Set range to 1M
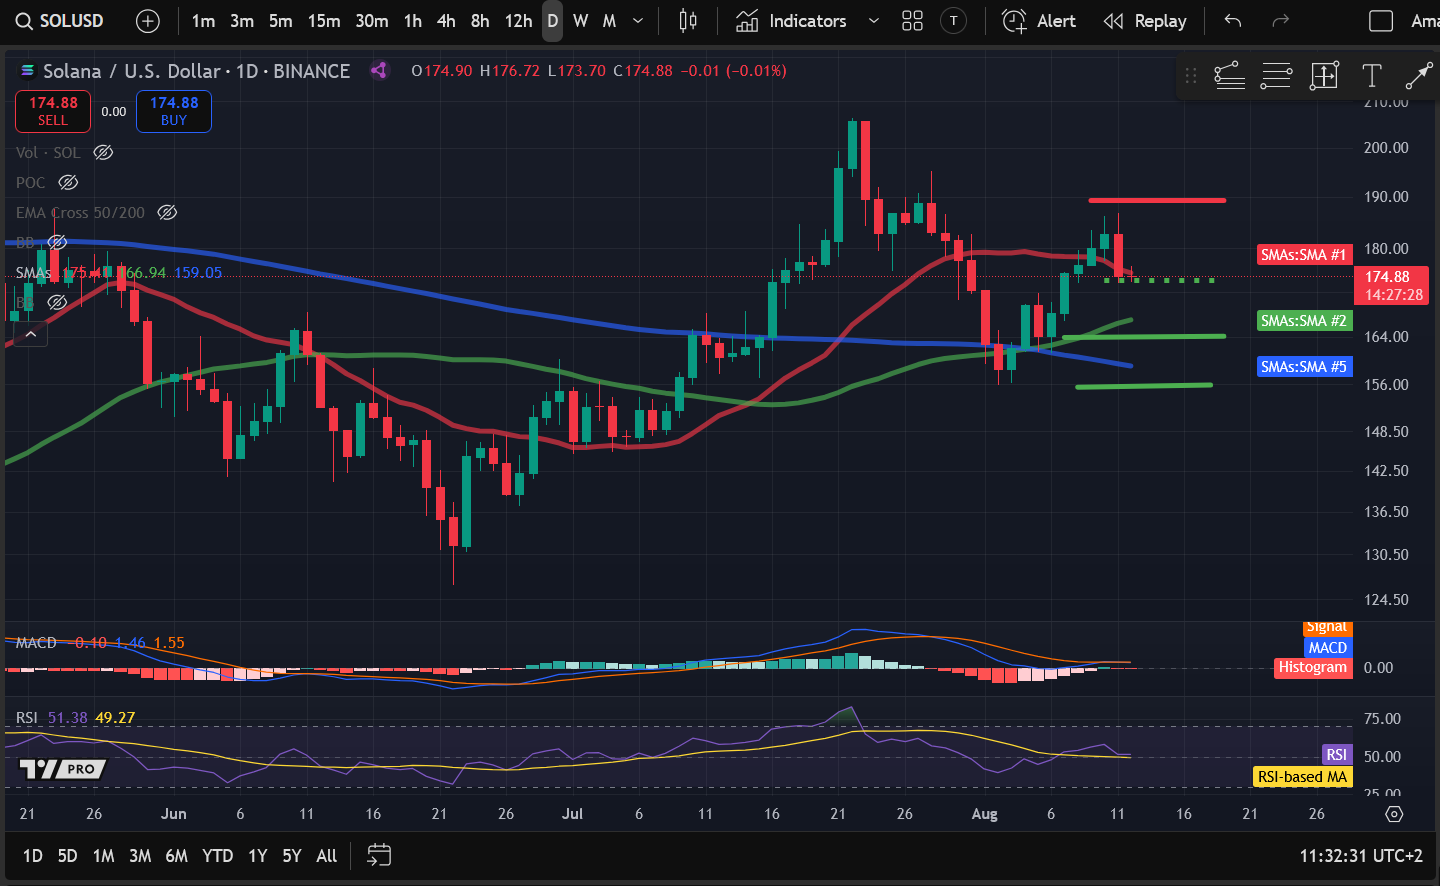 (x=103, y=856)
